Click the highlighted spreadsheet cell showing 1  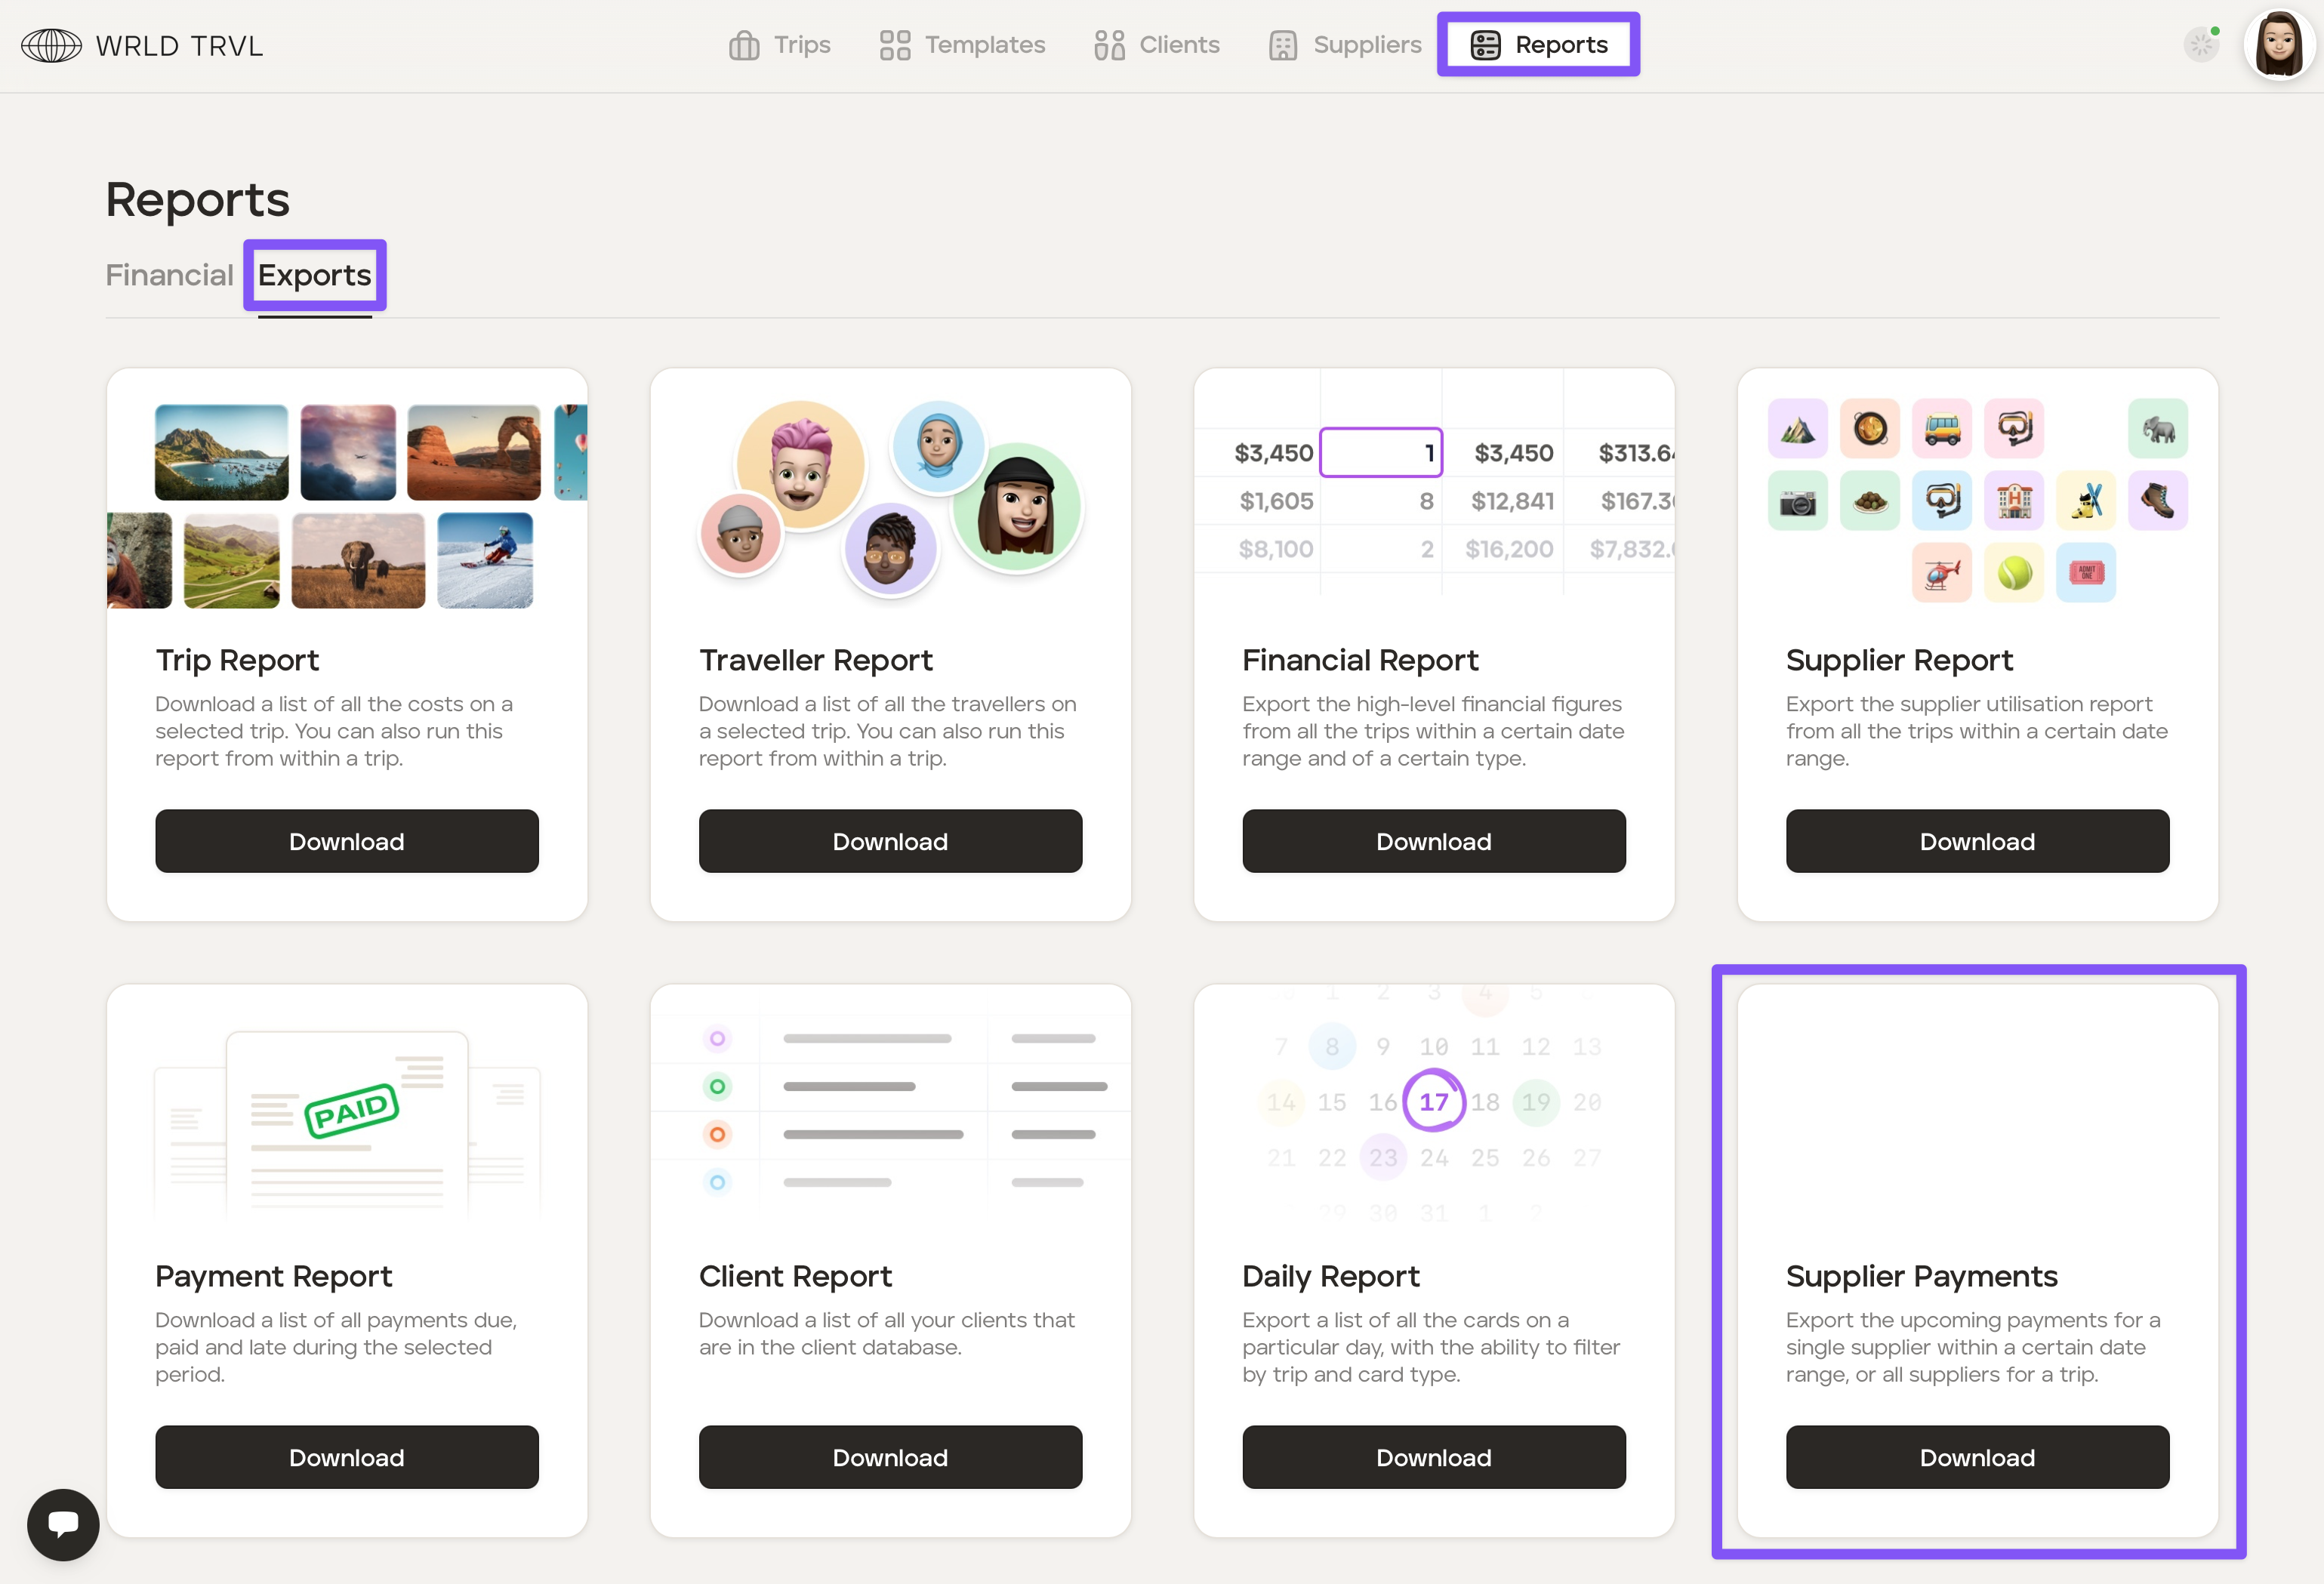point(1380,453)
